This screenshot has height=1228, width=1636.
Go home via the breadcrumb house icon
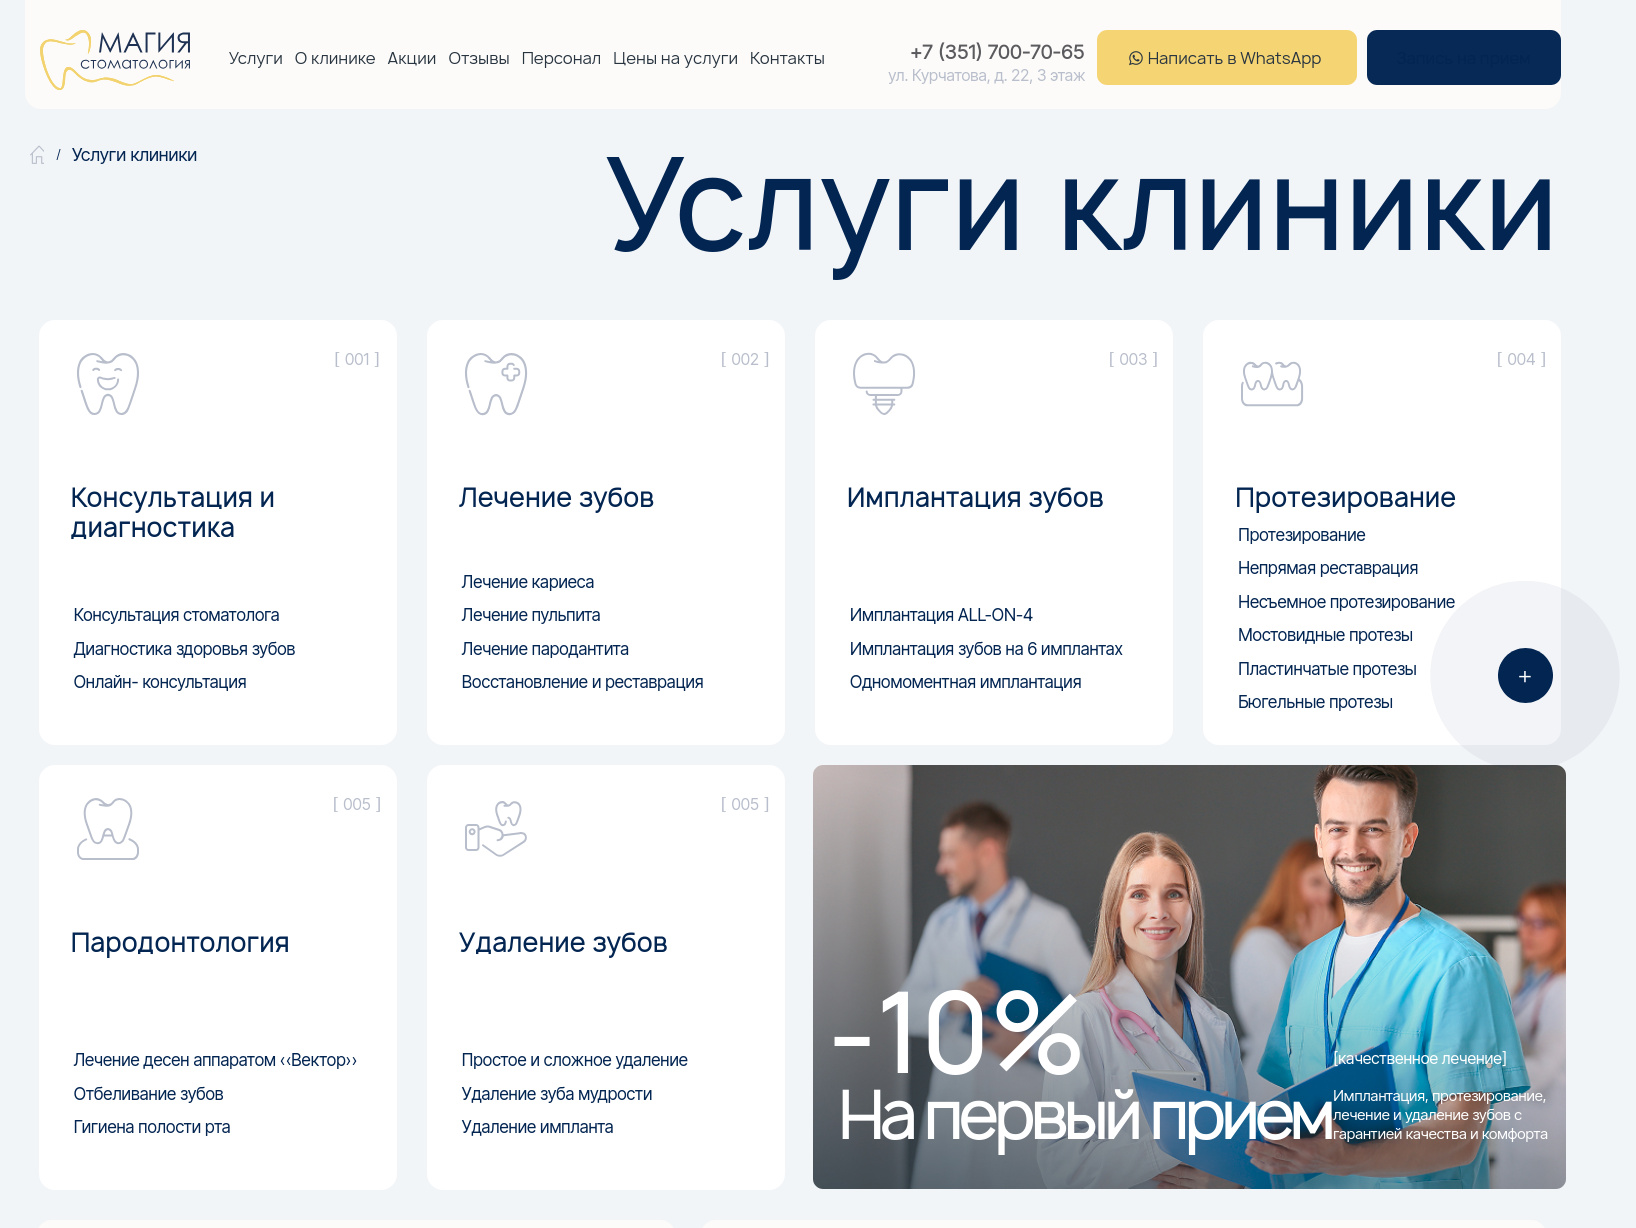click(x=38, y=155)
